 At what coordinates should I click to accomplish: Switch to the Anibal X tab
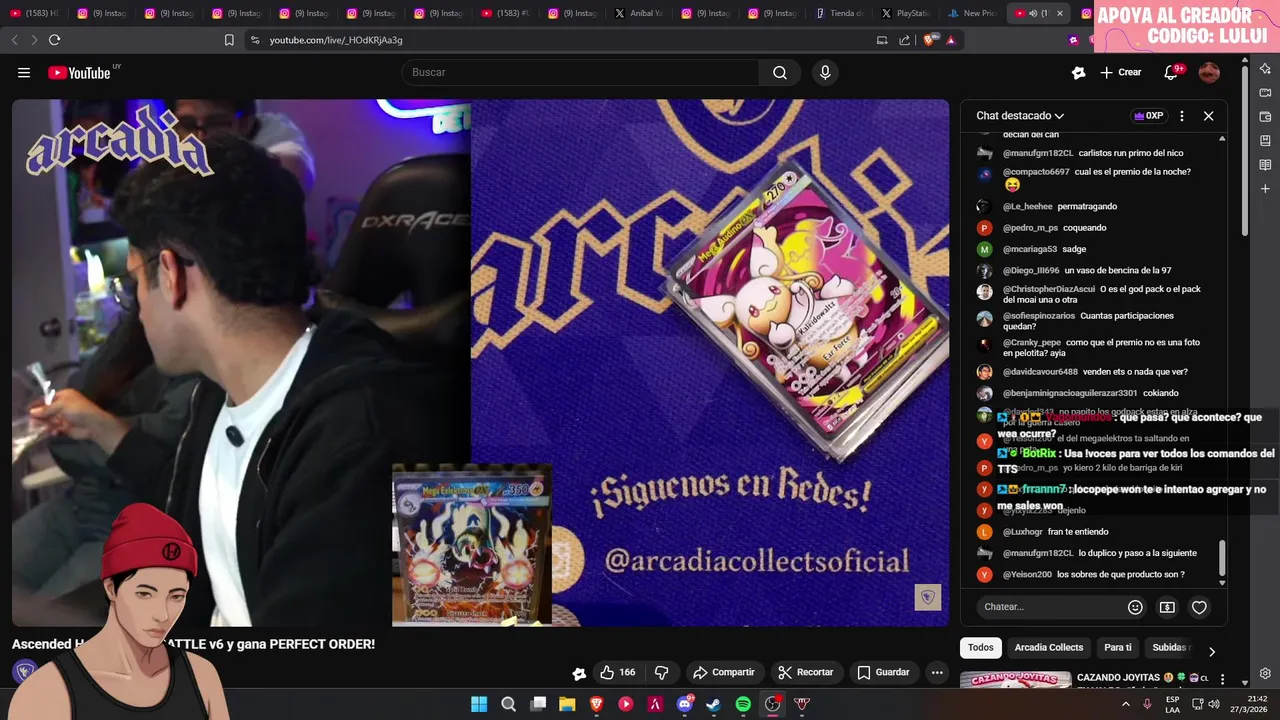[x=639, y=13]
